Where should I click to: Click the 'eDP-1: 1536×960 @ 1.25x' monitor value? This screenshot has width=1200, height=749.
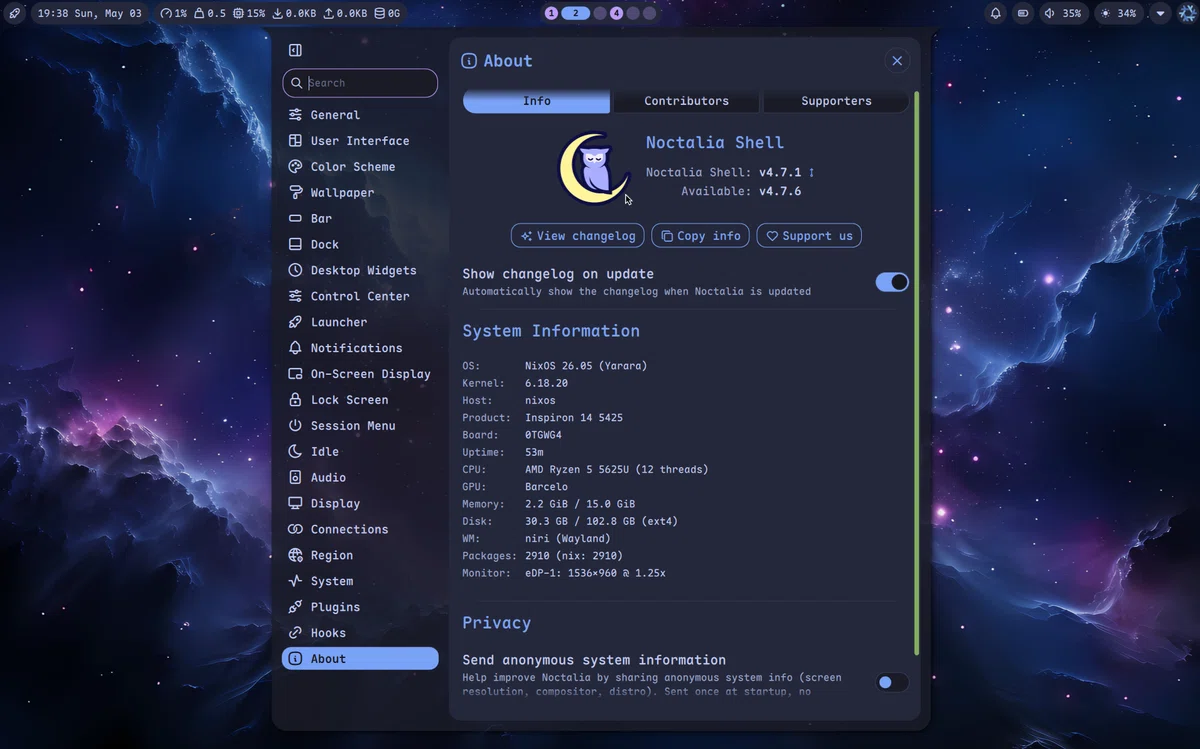tap(595, 573)
